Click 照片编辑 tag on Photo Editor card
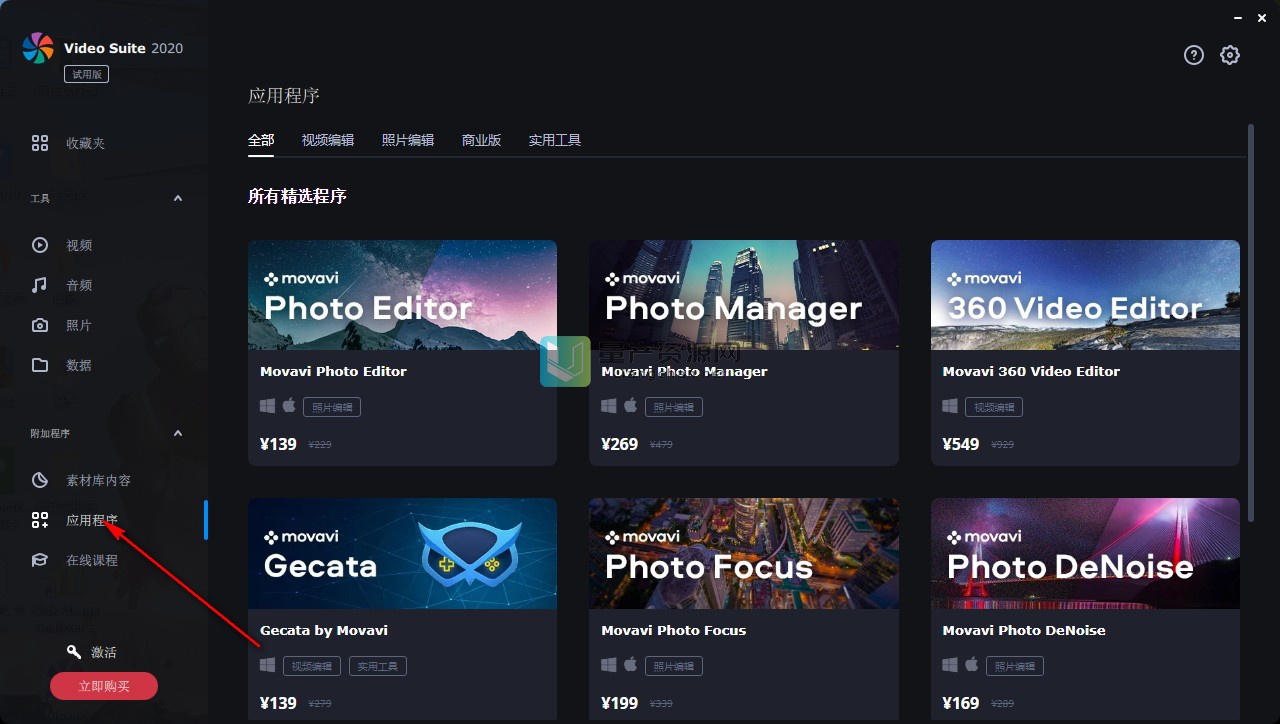 332,407
